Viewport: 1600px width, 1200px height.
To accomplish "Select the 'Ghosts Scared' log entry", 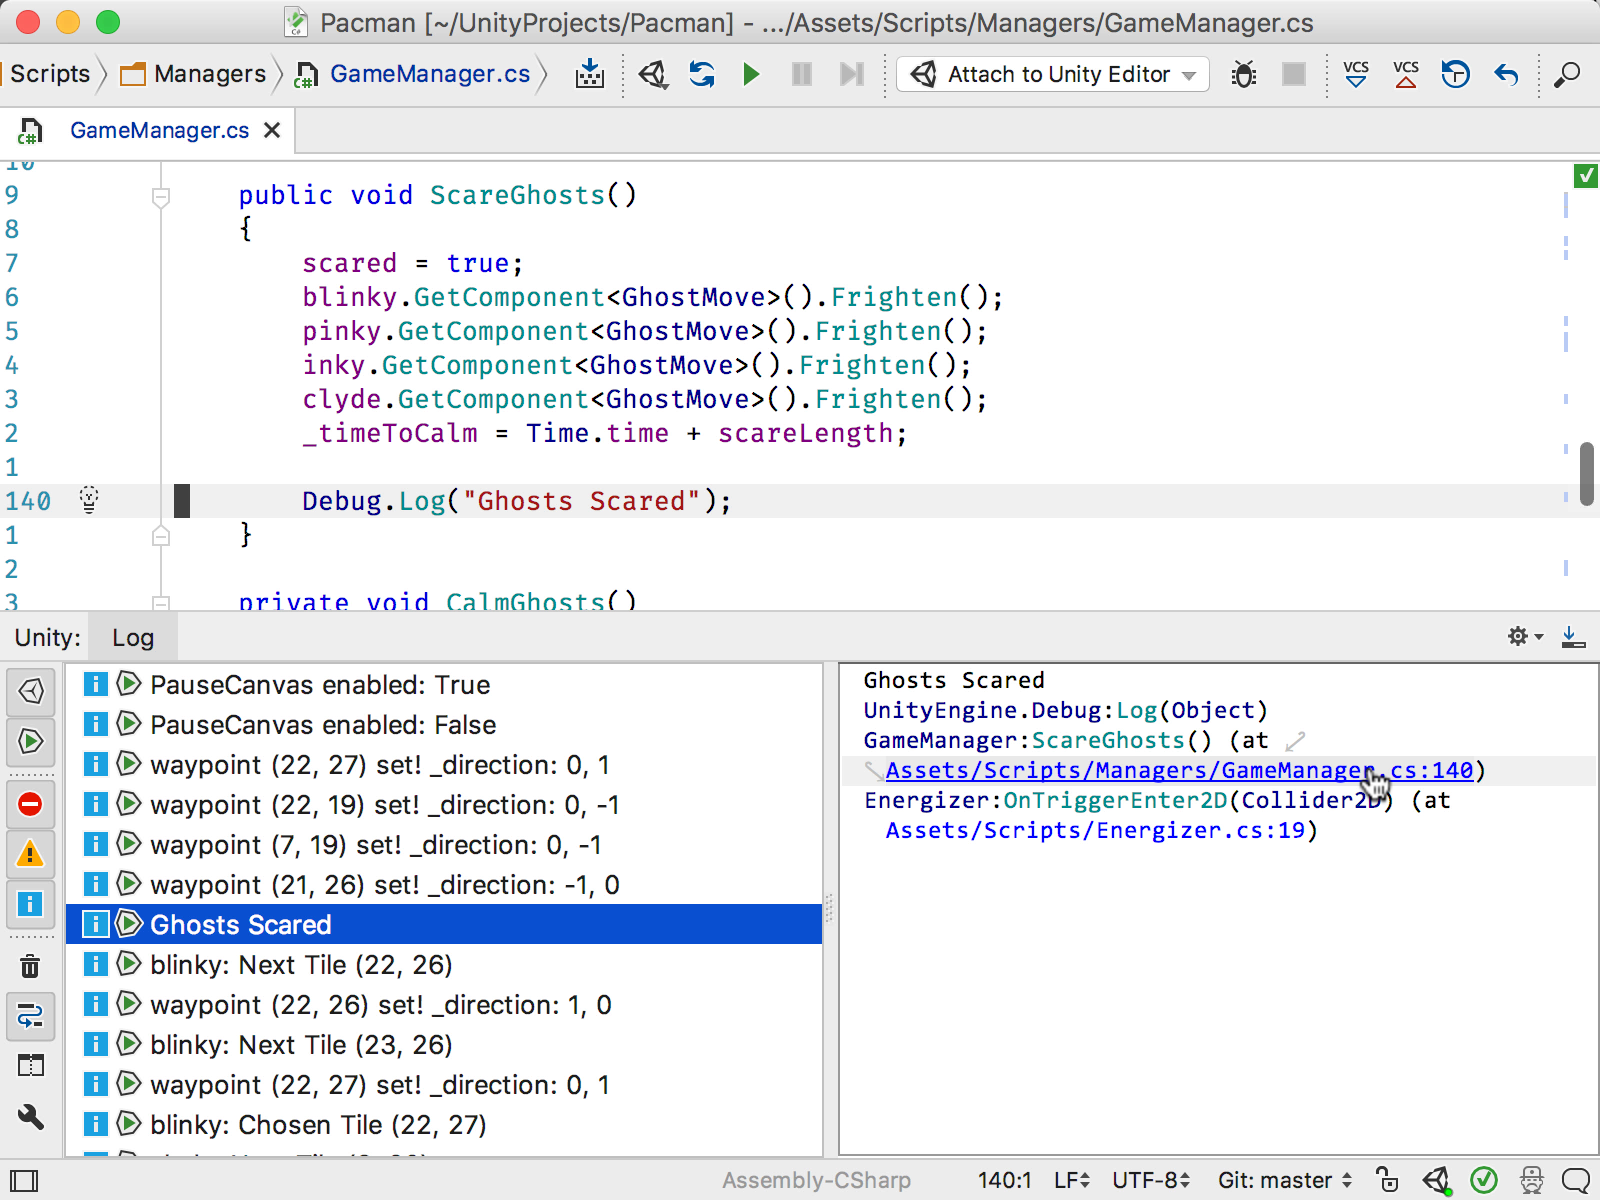I will click(444, 924).
